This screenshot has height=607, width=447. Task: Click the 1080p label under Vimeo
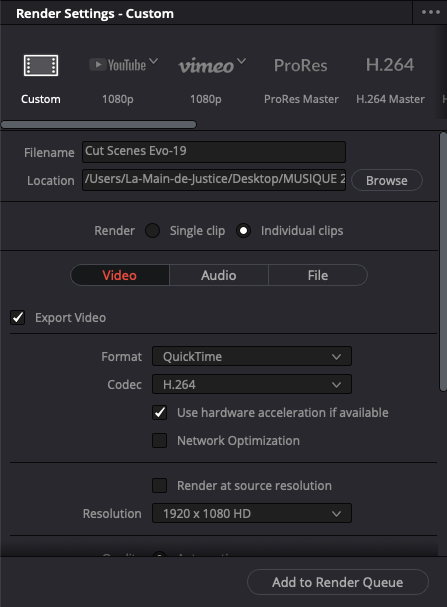pos(206,99)
